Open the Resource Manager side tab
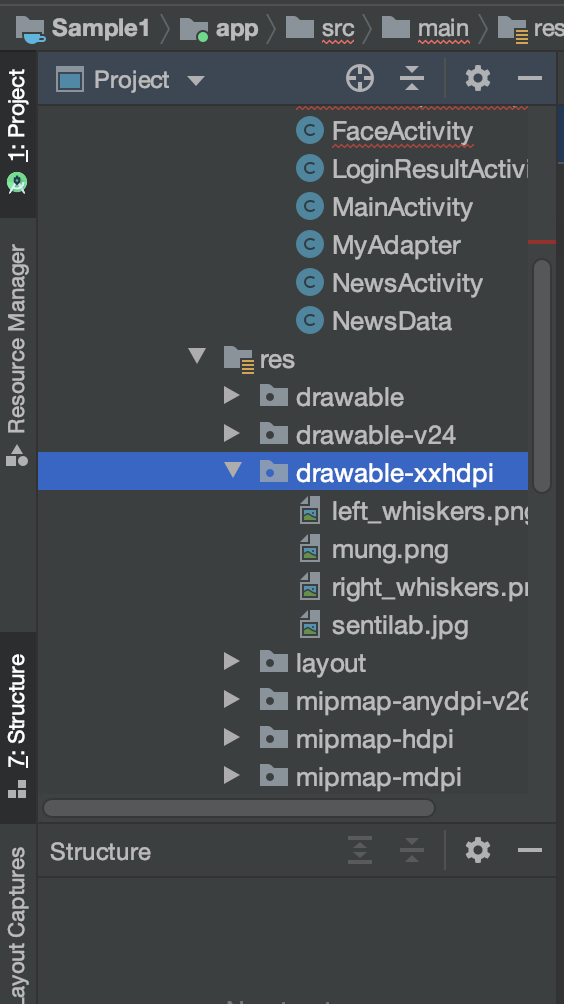Viewport: 564px width, 1004px height. (17, 356)
